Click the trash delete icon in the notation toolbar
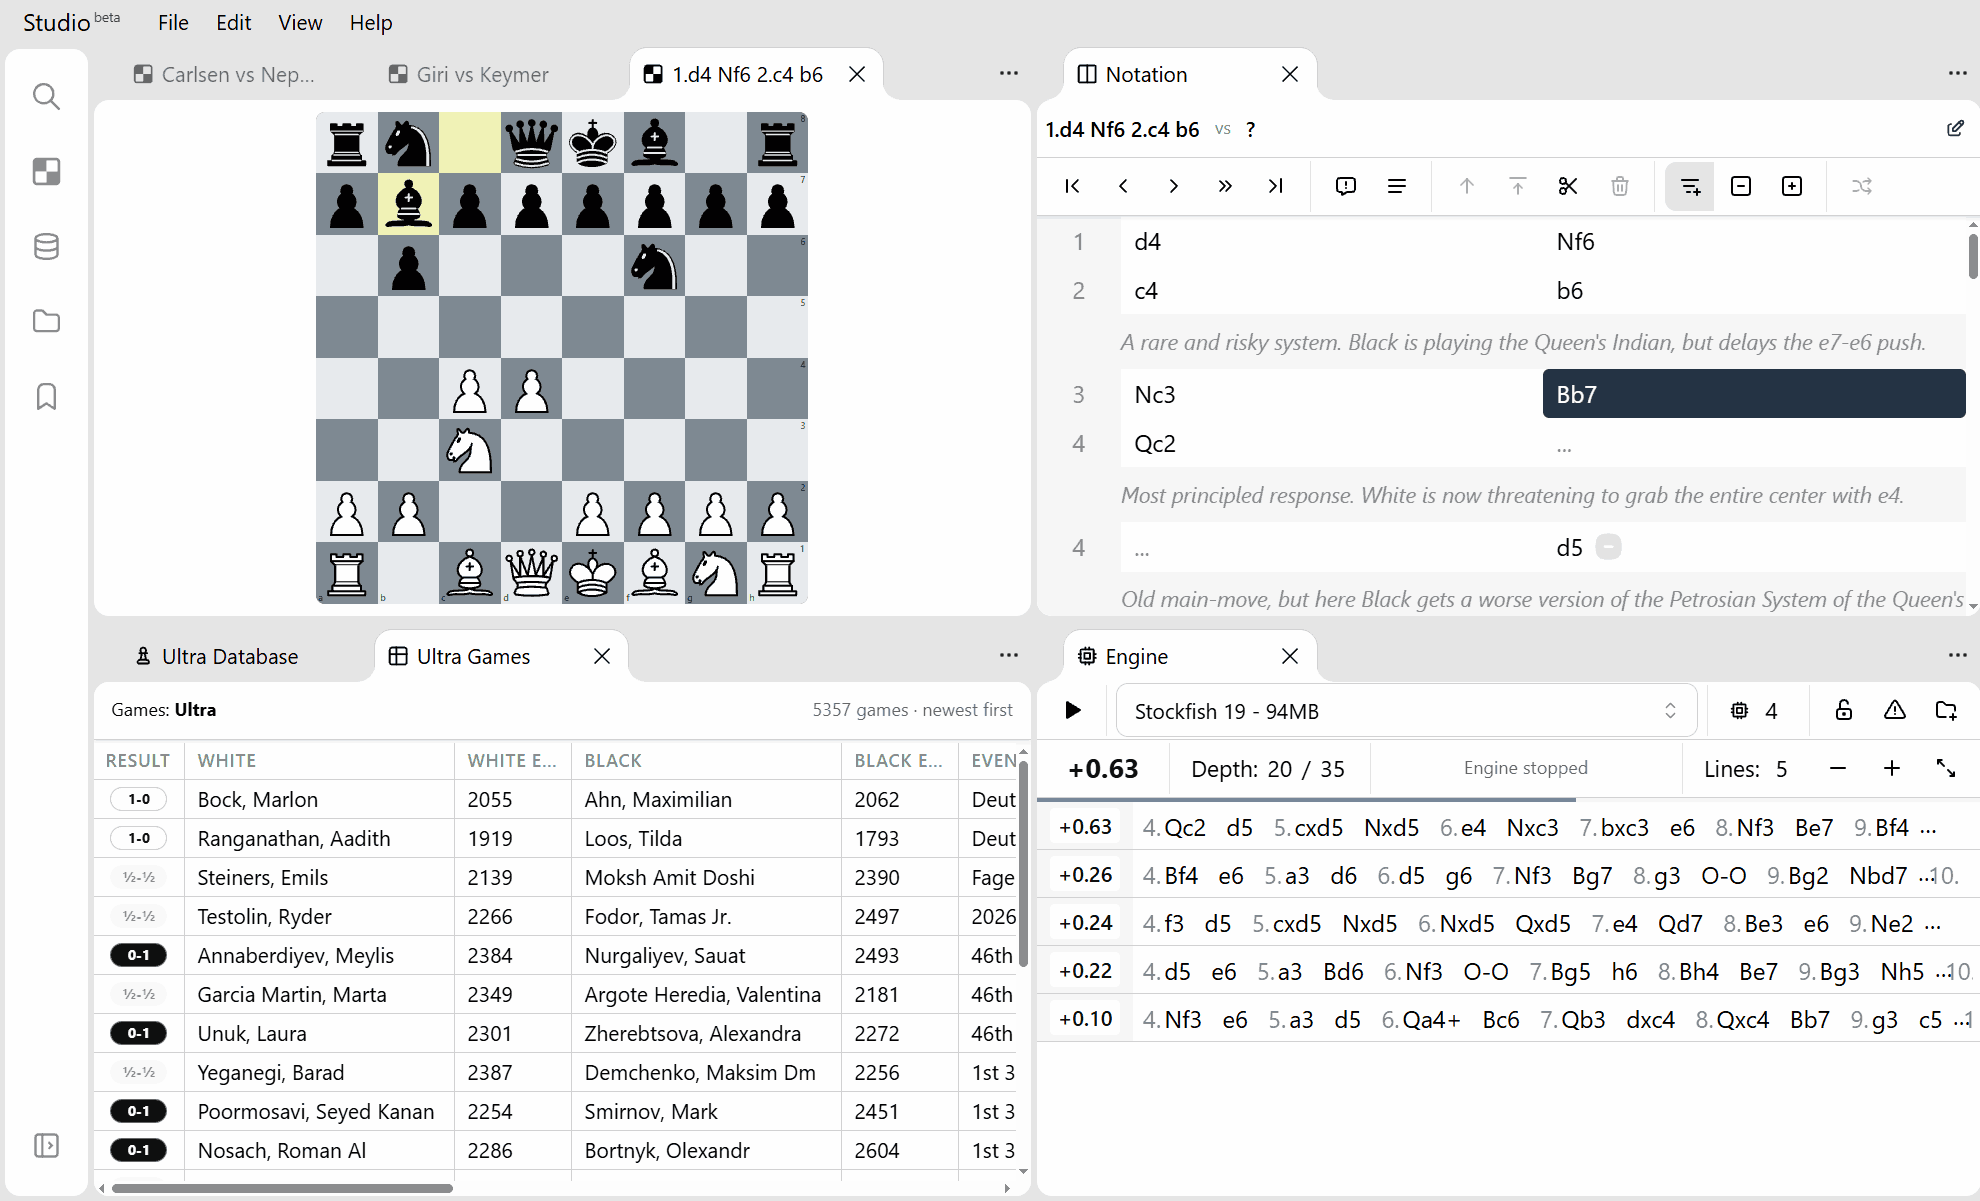This screenshot has width=1980, height=1201. click(x=1620, y=186)
